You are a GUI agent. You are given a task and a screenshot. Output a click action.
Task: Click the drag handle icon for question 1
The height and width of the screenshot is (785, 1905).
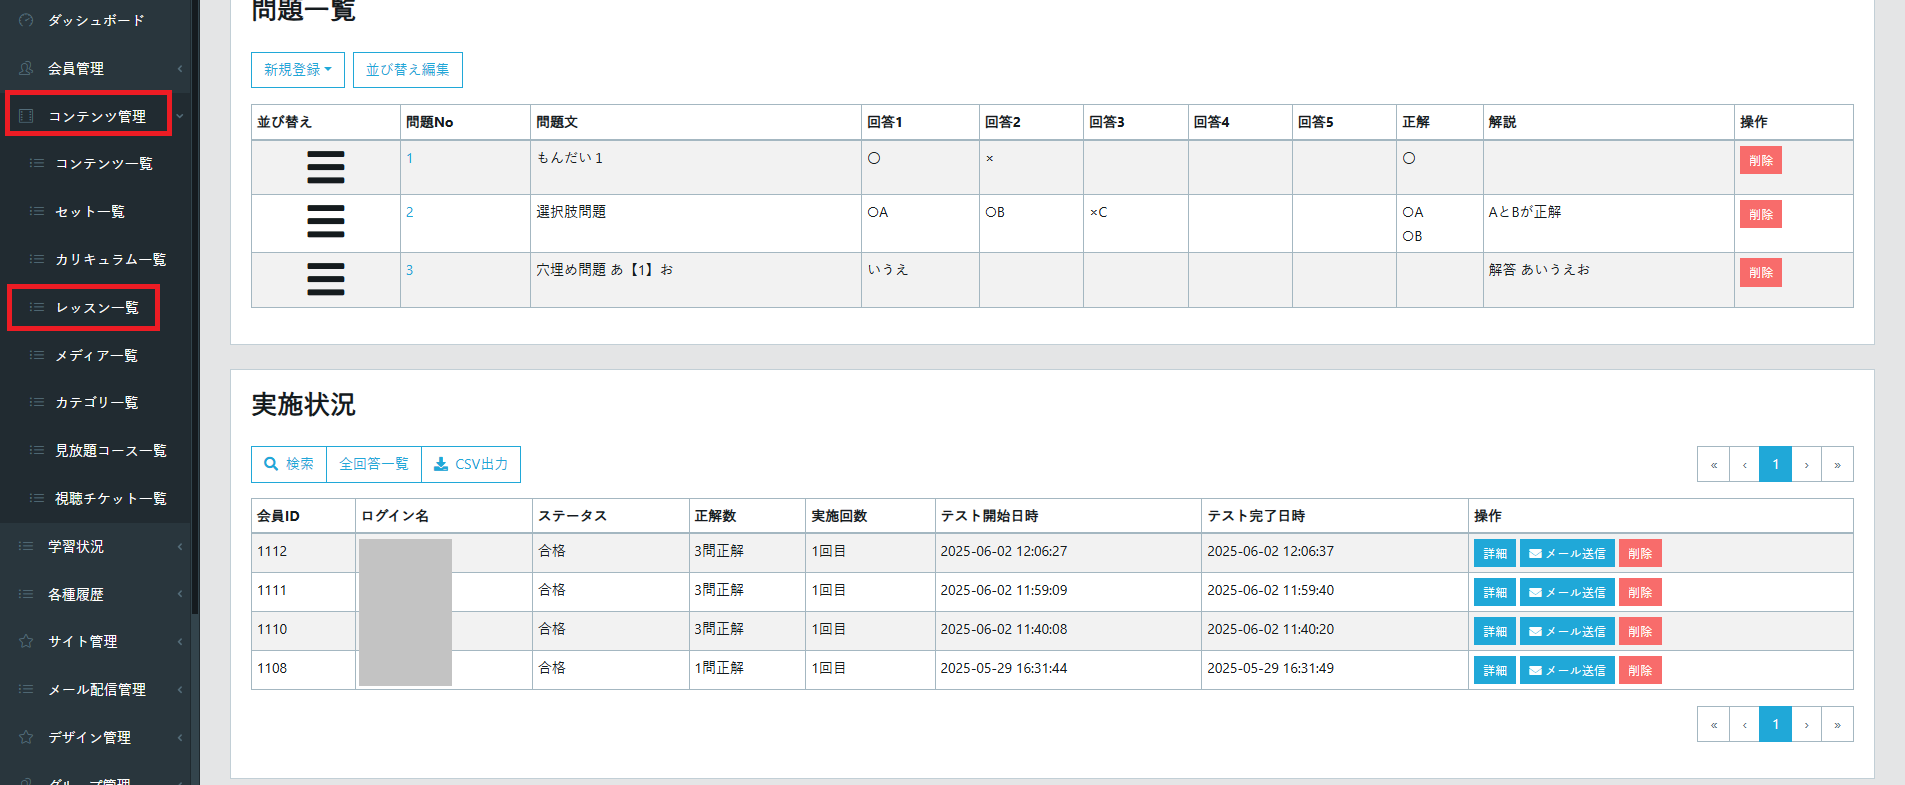click(325, 167)
